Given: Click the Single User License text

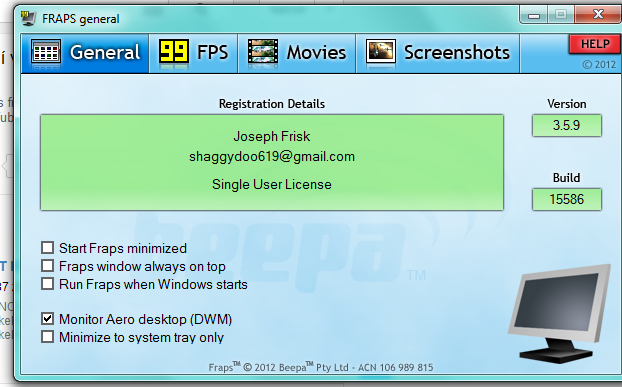Looking at the screenshot, I should tap(272, 184).
